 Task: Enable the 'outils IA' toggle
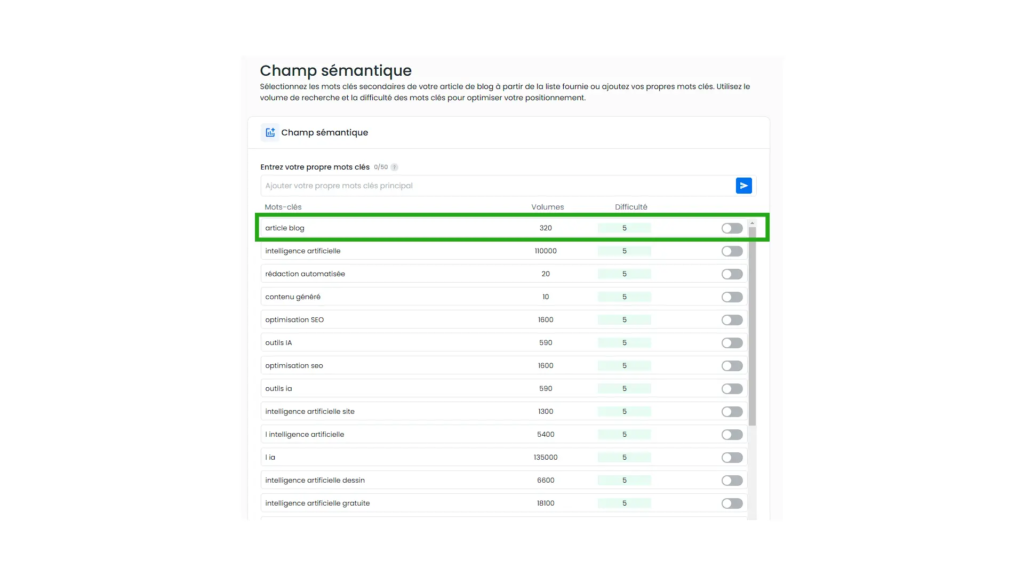pyautogui.click(x=732, y=342)
